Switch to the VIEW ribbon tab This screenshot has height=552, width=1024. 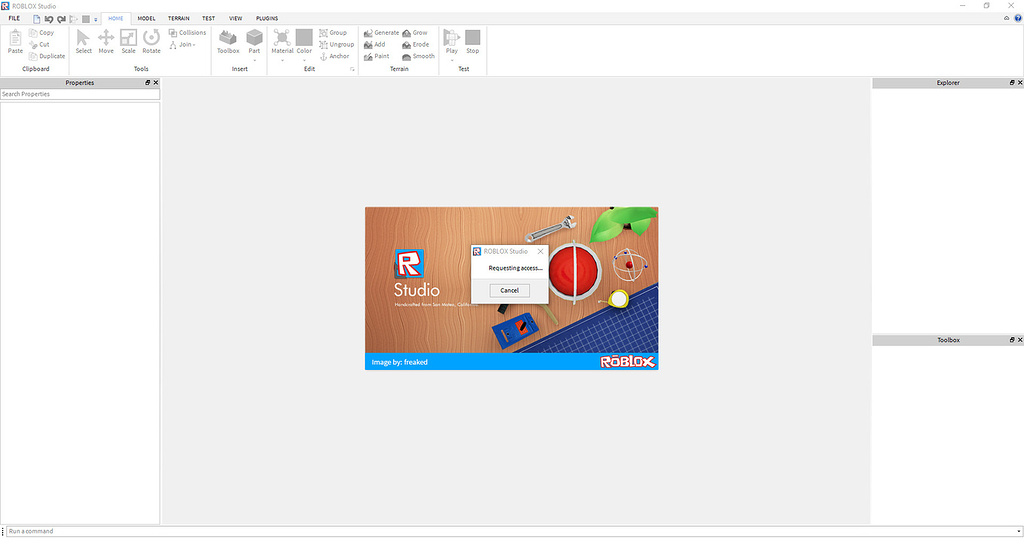pos(235,18)
